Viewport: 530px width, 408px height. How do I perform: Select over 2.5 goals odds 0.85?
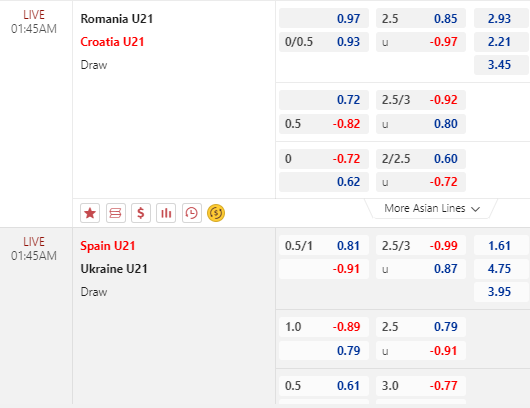pos(421,18)
